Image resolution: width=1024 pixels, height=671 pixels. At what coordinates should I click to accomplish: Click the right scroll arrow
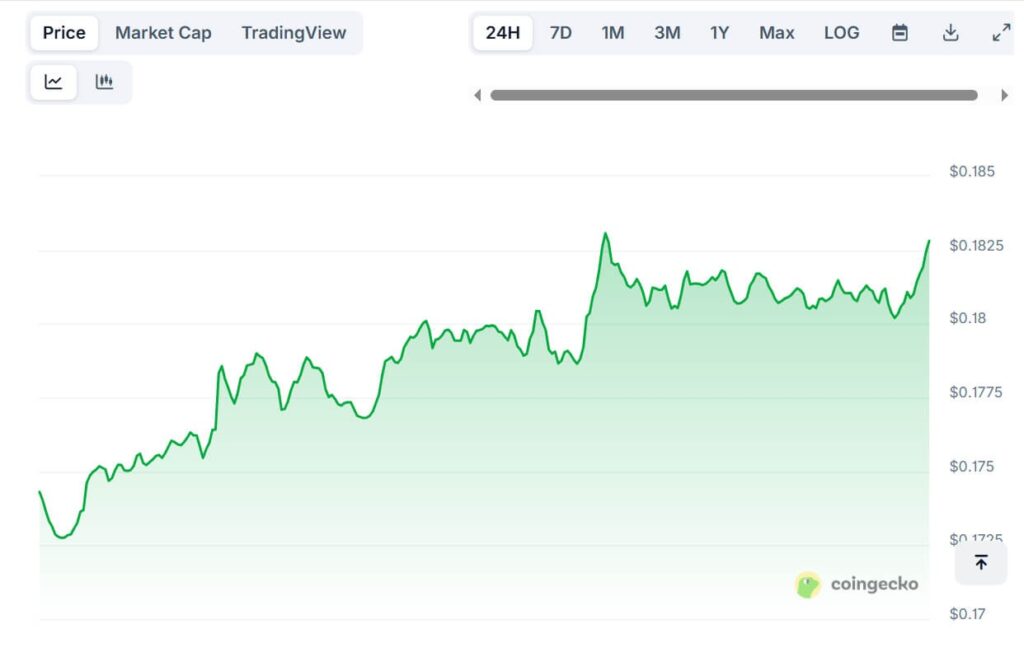[1004, 96]
